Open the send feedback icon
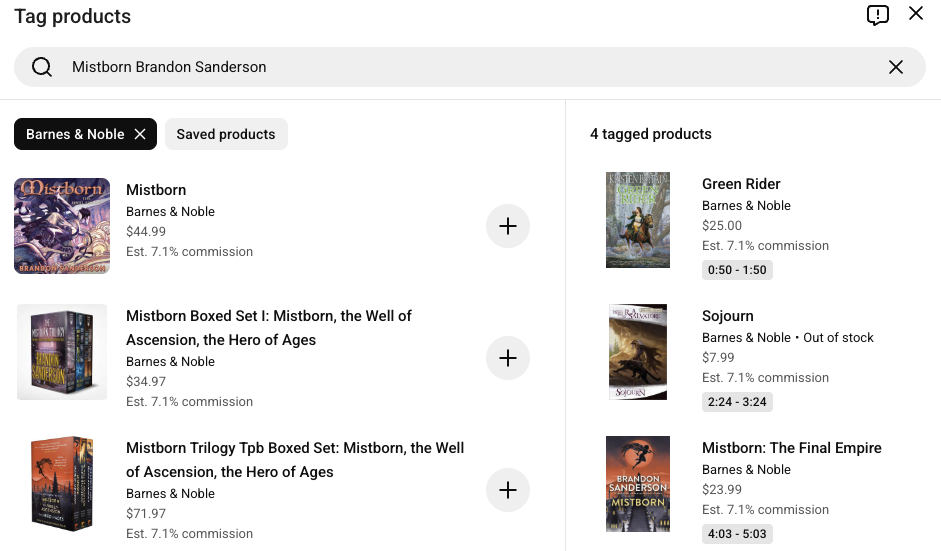 click(877, 15)
